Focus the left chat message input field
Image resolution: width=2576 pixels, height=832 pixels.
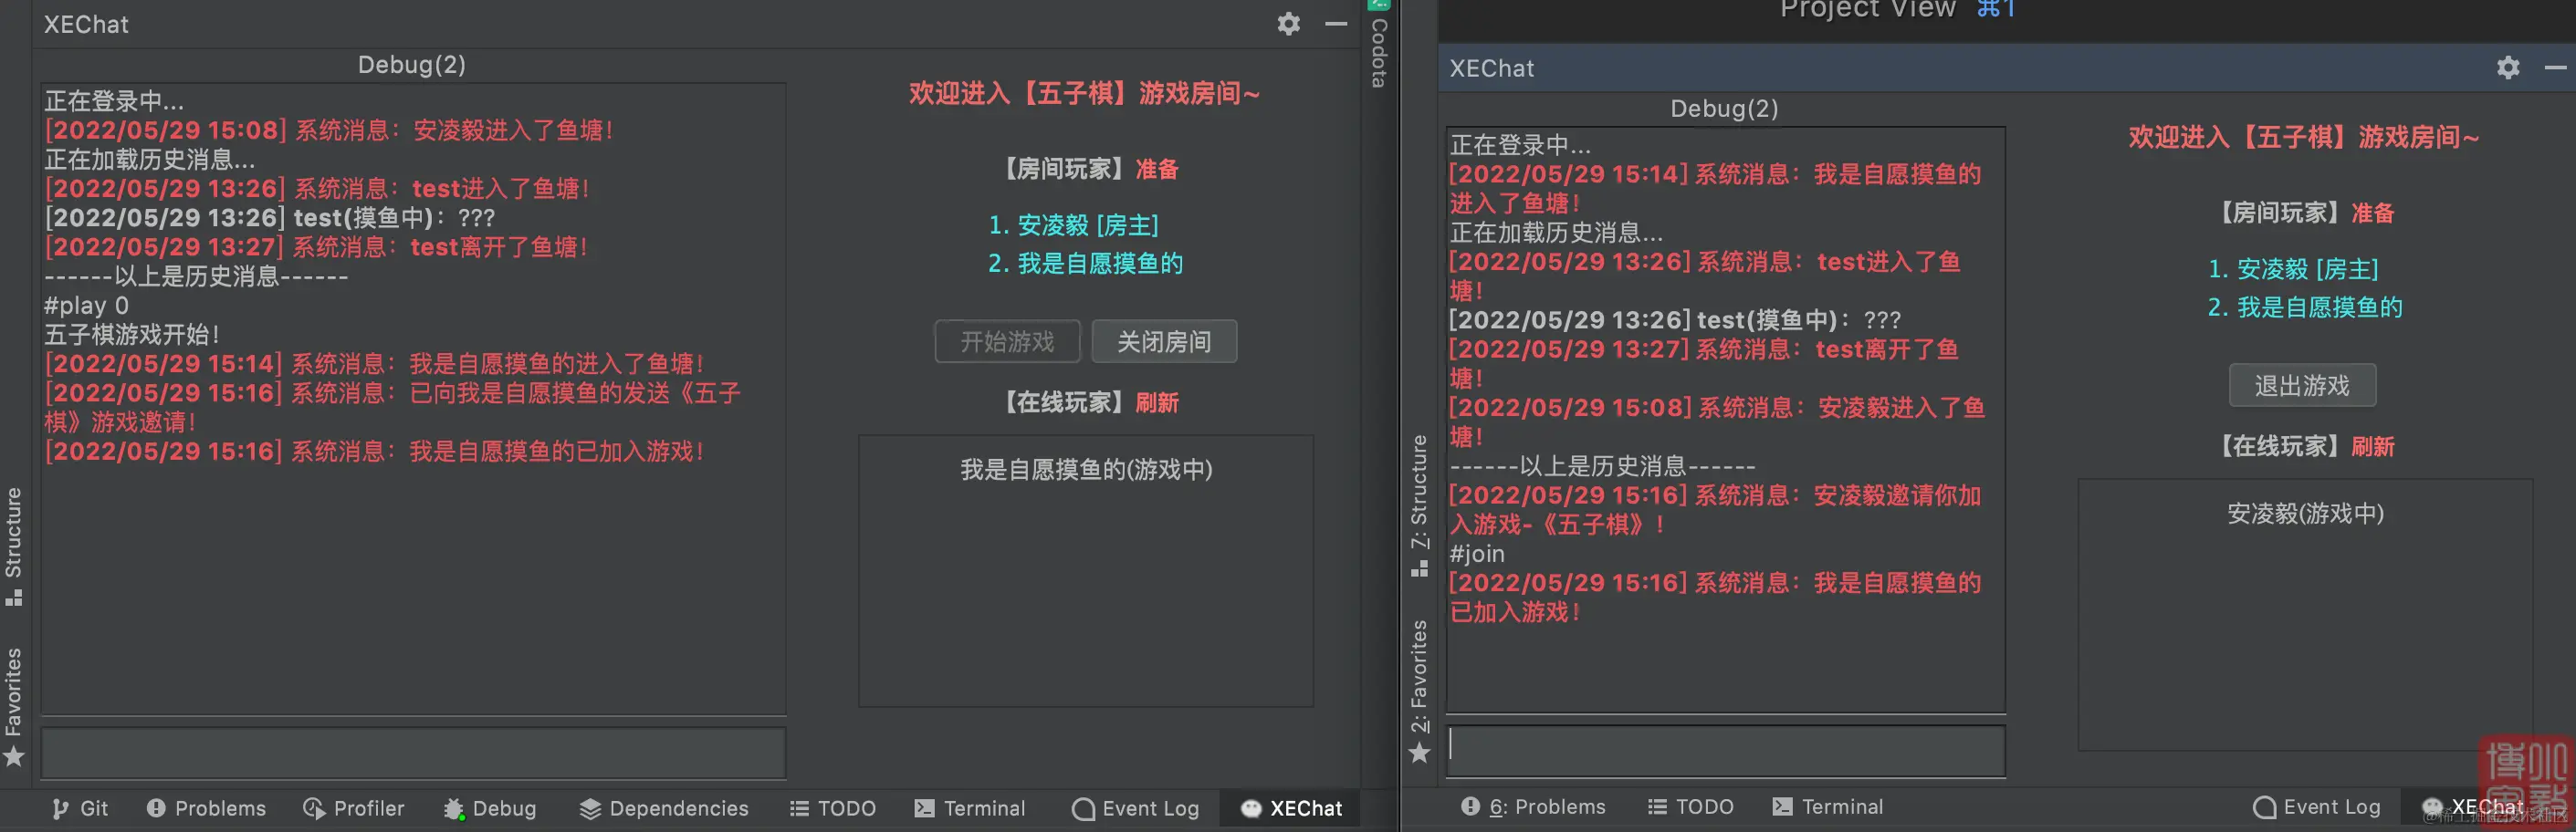(x=413, y=752)
